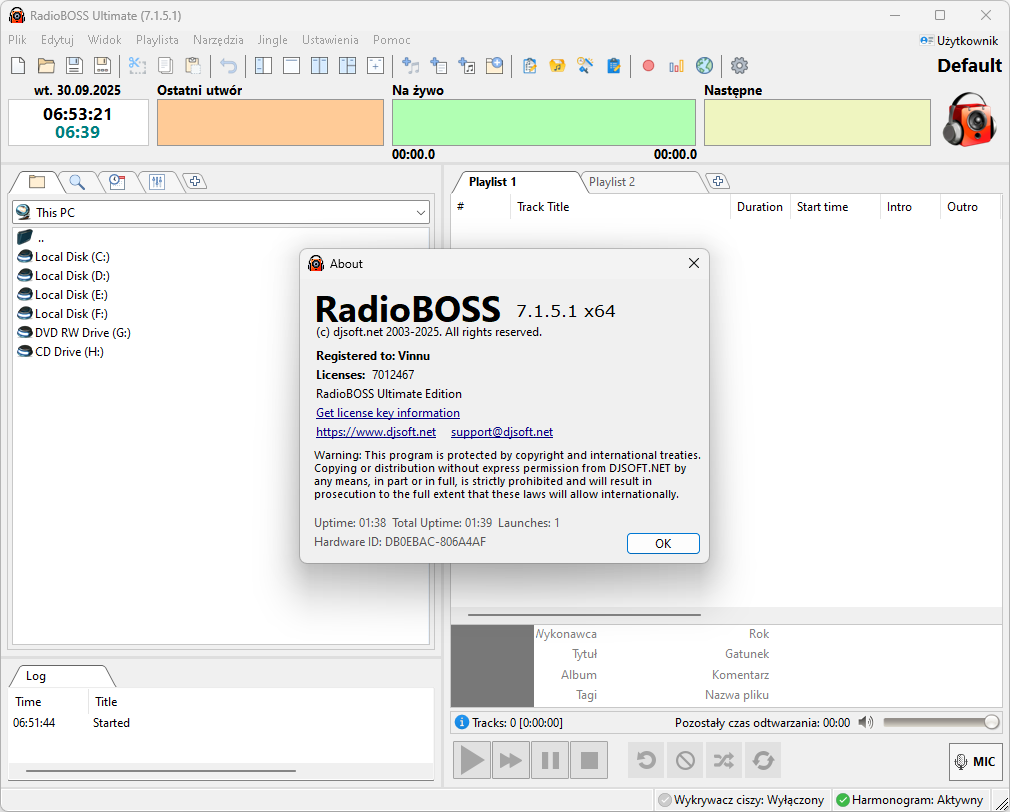Save the playlist with the first floppy disk icon

pyautogui.click(x=74, y=66)
